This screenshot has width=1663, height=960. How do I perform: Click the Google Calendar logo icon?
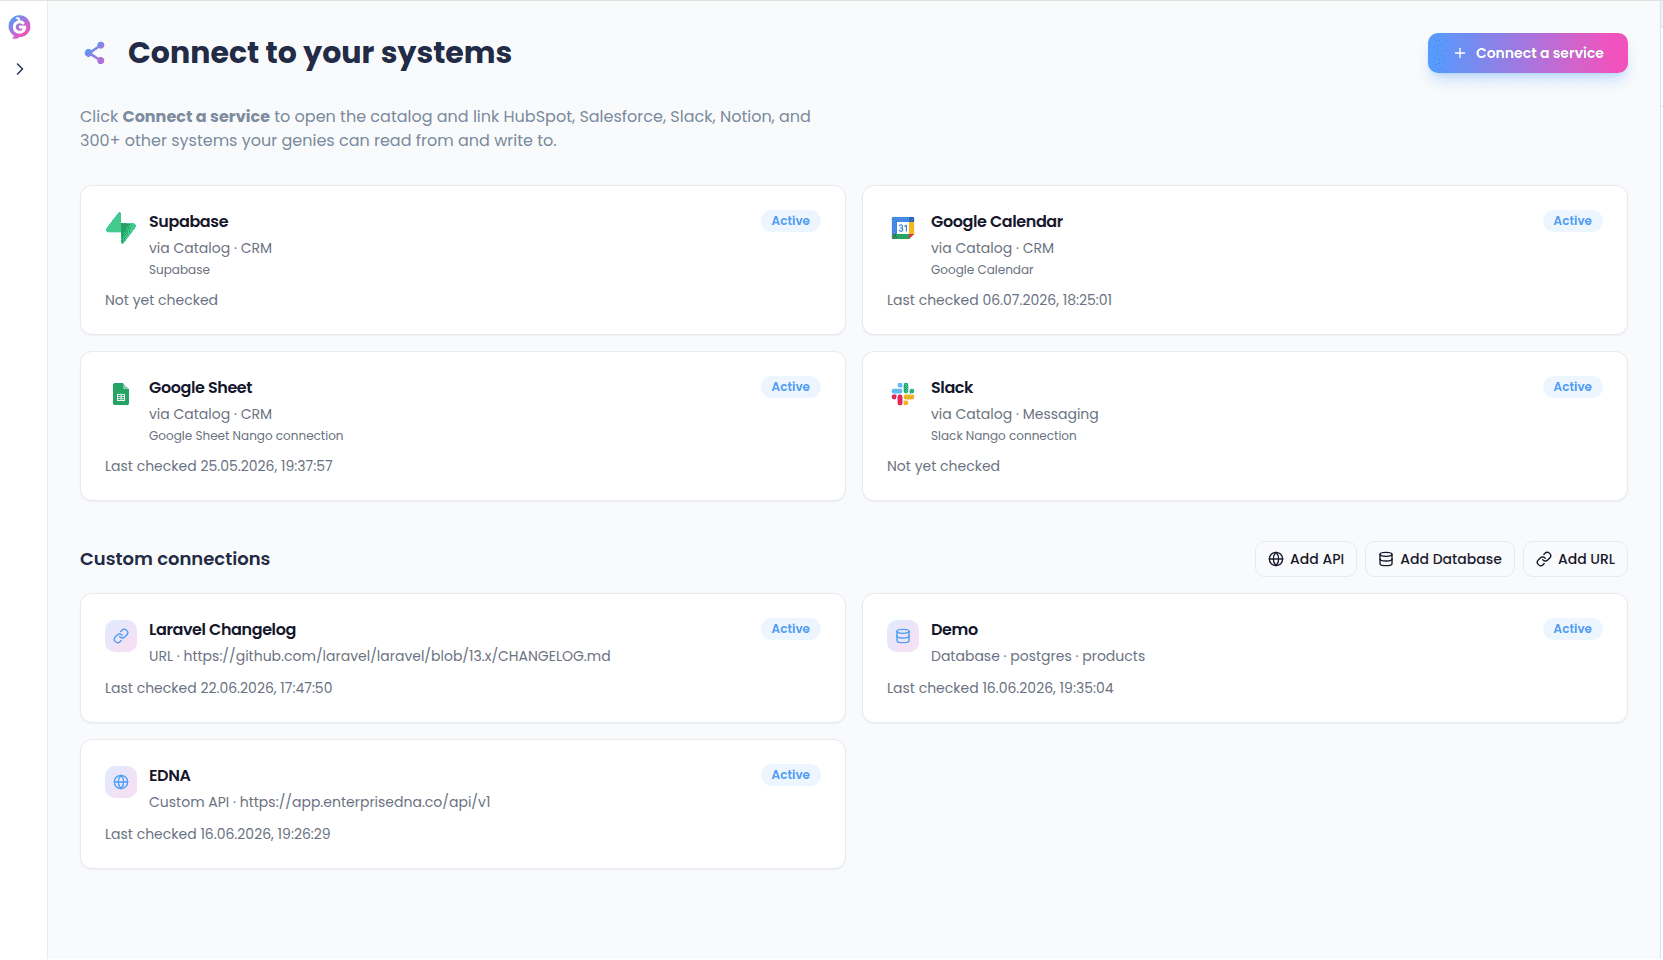tap(903, 228)
